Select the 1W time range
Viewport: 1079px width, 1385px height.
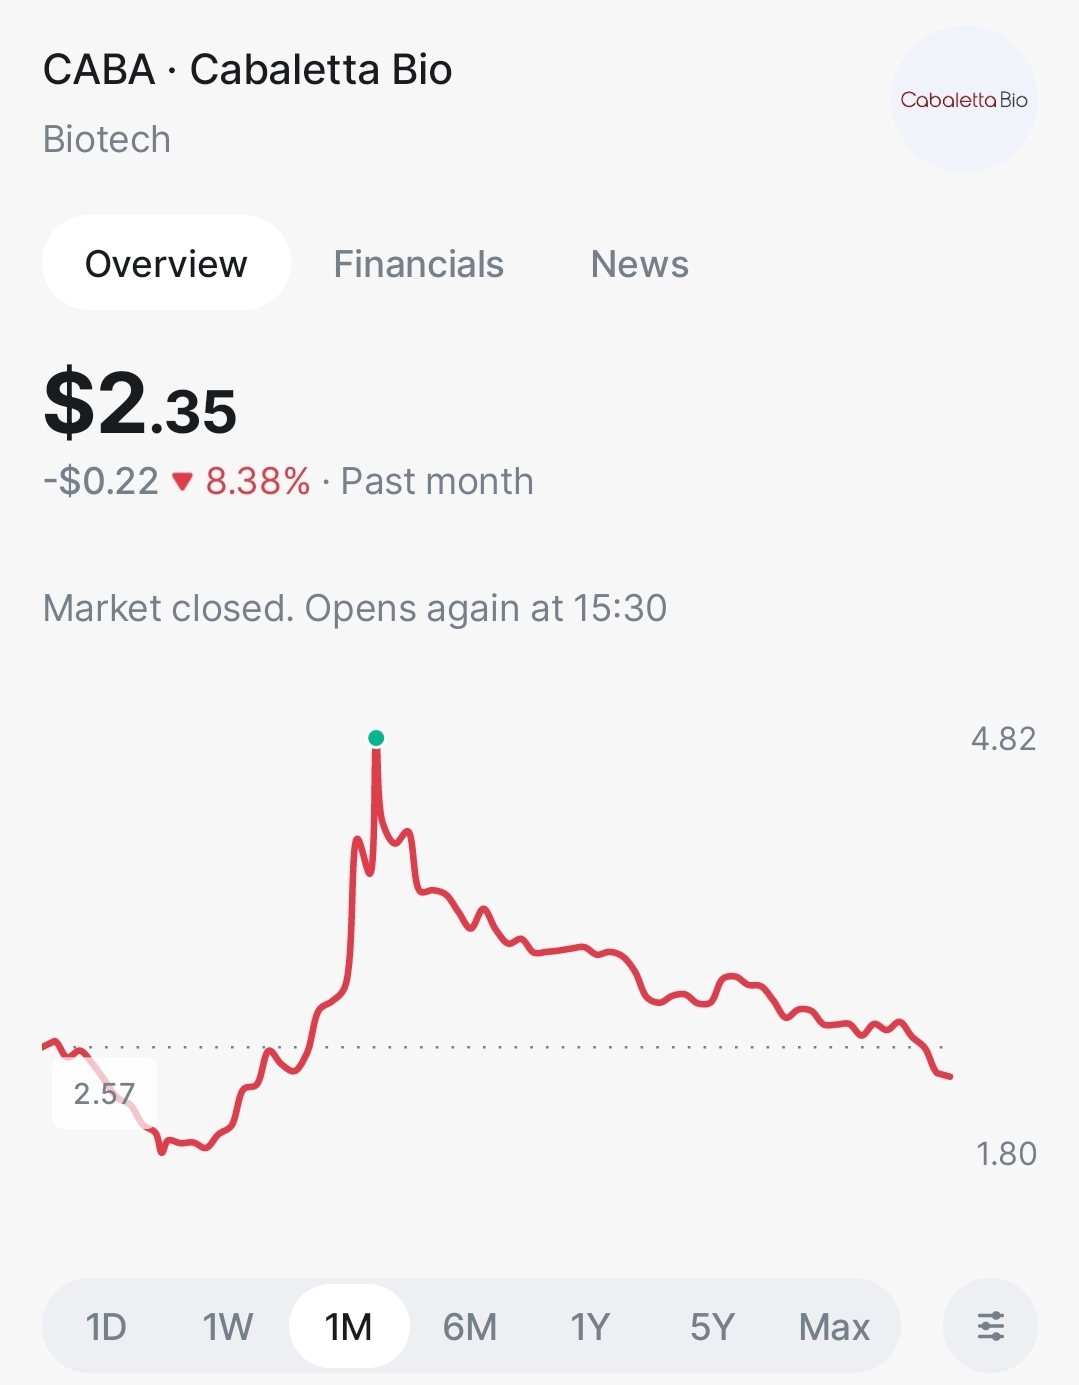[x=228, y=1327]
